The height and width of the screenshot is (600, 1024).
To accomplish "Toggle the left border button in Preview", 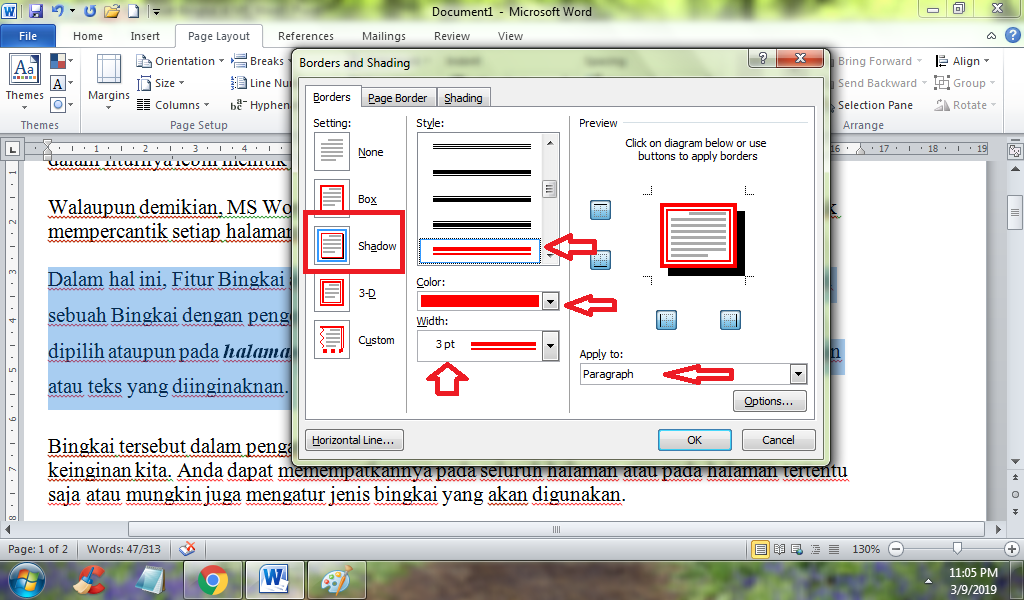I will pos(666,320).
